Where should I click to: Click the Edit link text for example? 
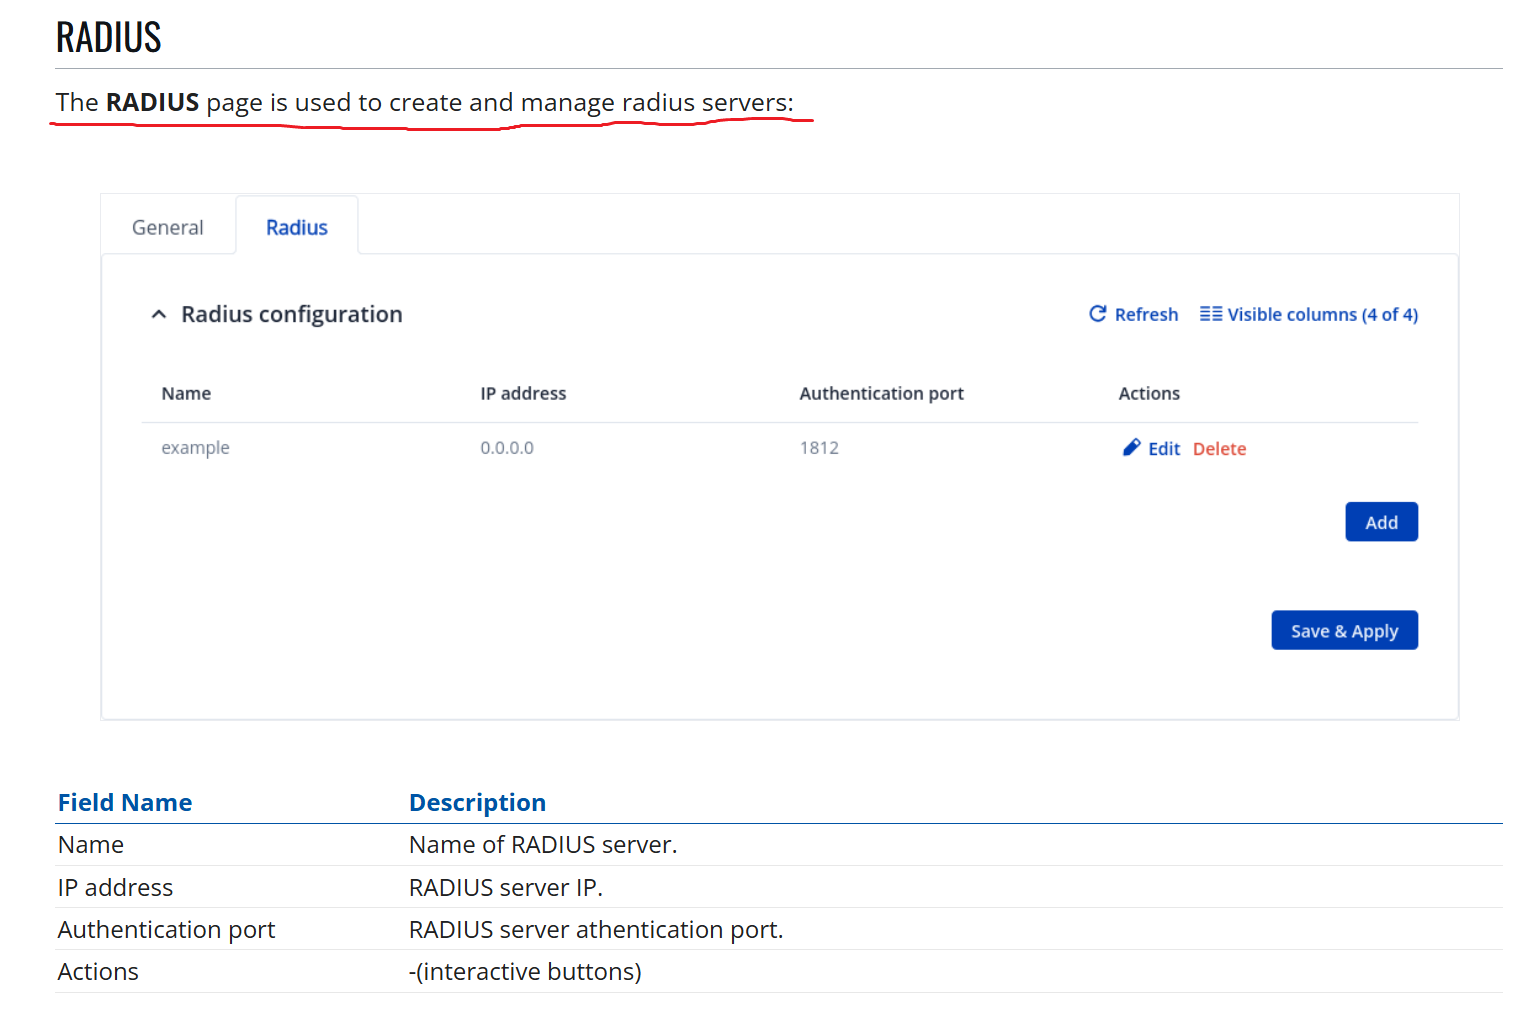click(x=1164, y=449)
